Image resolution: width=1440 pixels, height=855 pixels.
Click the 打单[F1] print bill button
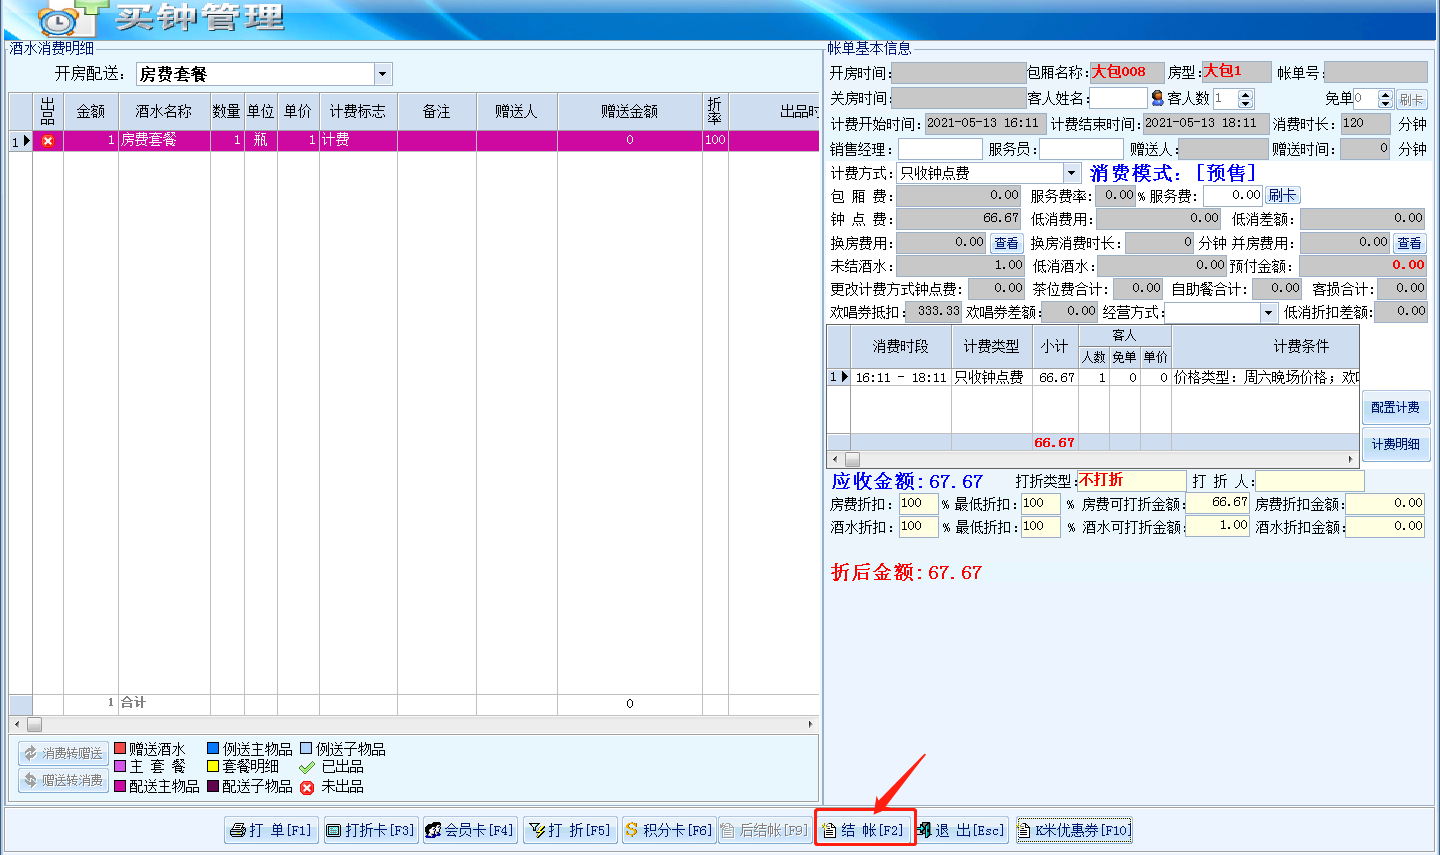(x=270, y=830)
